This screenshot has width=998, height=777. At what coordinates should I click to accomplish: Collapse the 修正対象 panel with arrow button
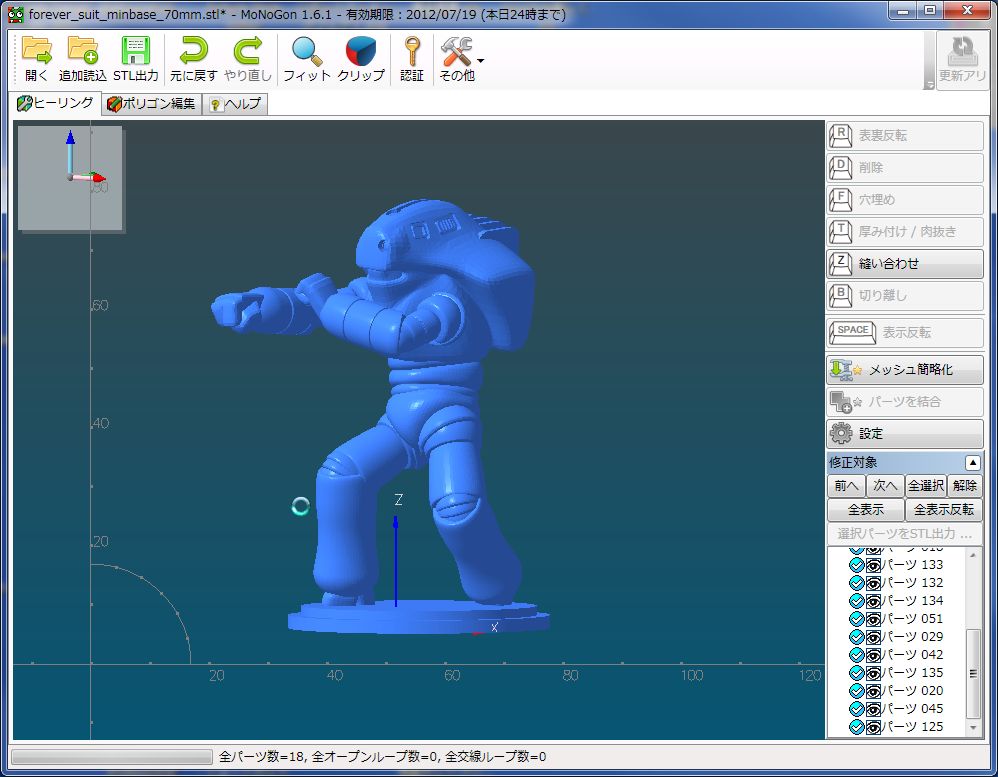point(972,463)
